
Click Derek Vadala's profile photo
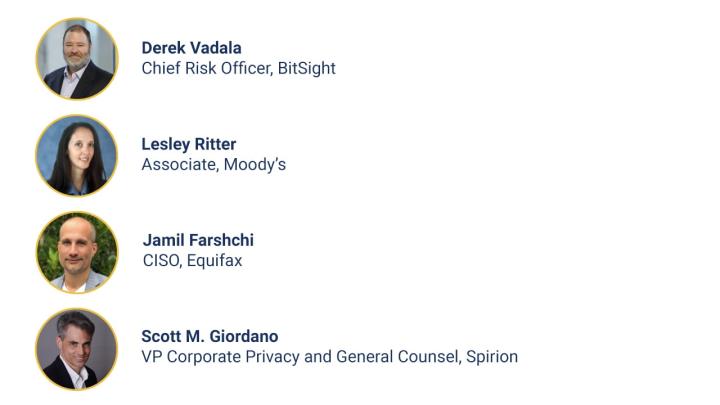point(77,59)
